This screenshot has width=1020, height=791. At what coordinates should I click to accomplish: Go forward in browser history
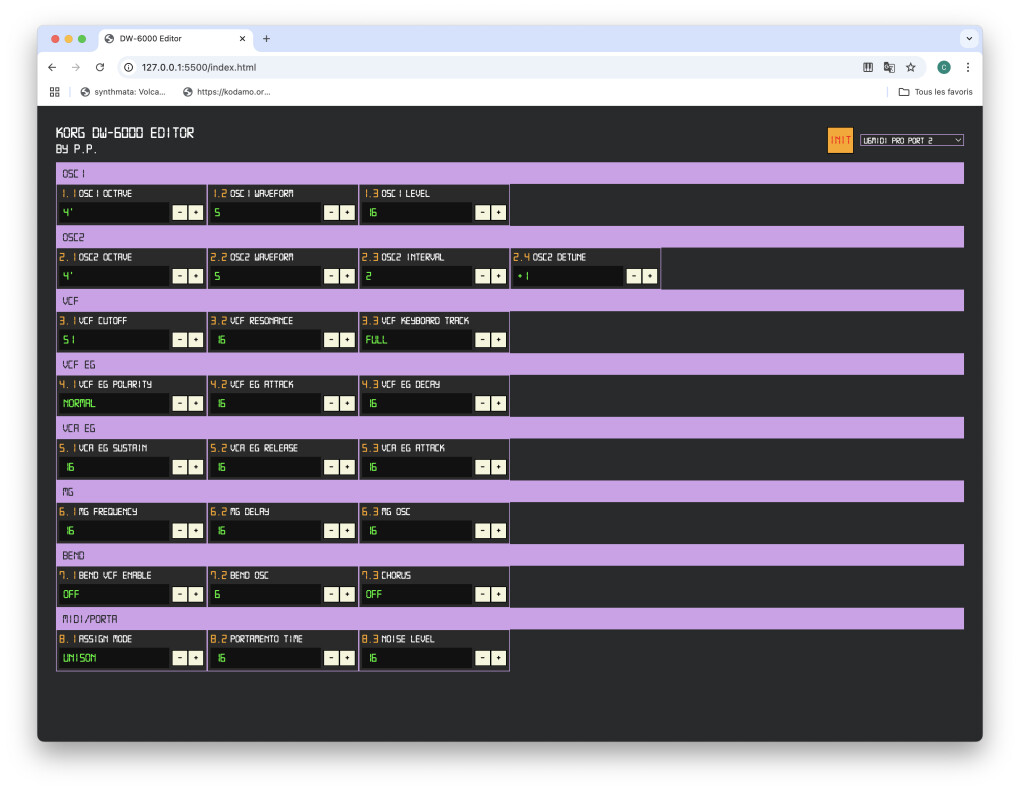click(76, 67)
